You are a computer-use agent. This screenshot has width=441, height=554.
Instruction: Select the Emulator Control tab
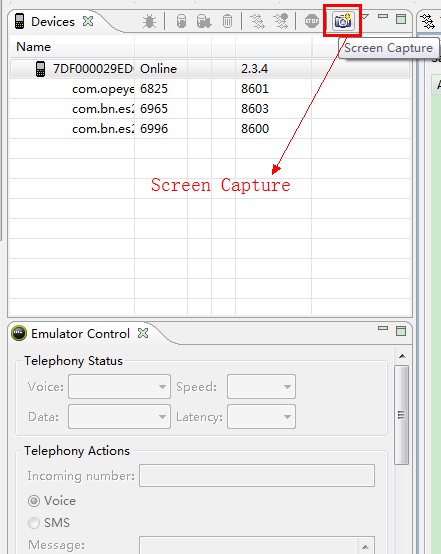pos(80,334)
